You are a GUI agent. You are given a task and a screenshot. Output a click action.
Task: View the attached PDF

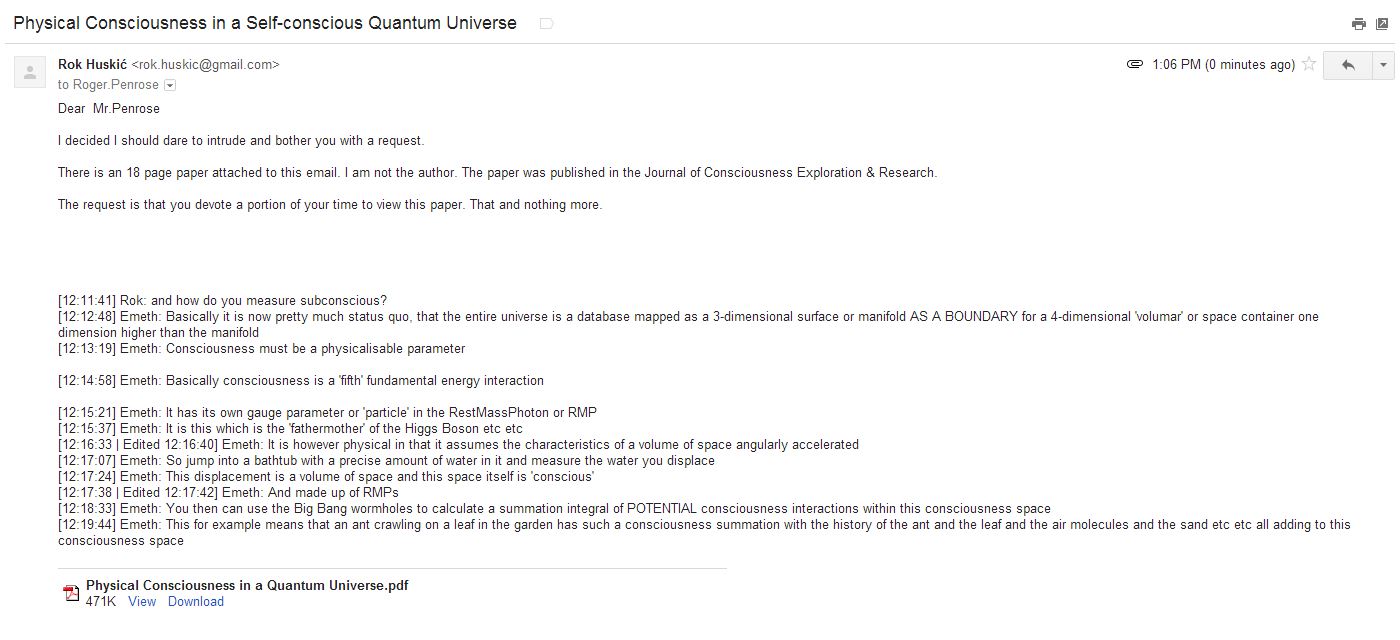pyautogui.click(x=142, y=601)
